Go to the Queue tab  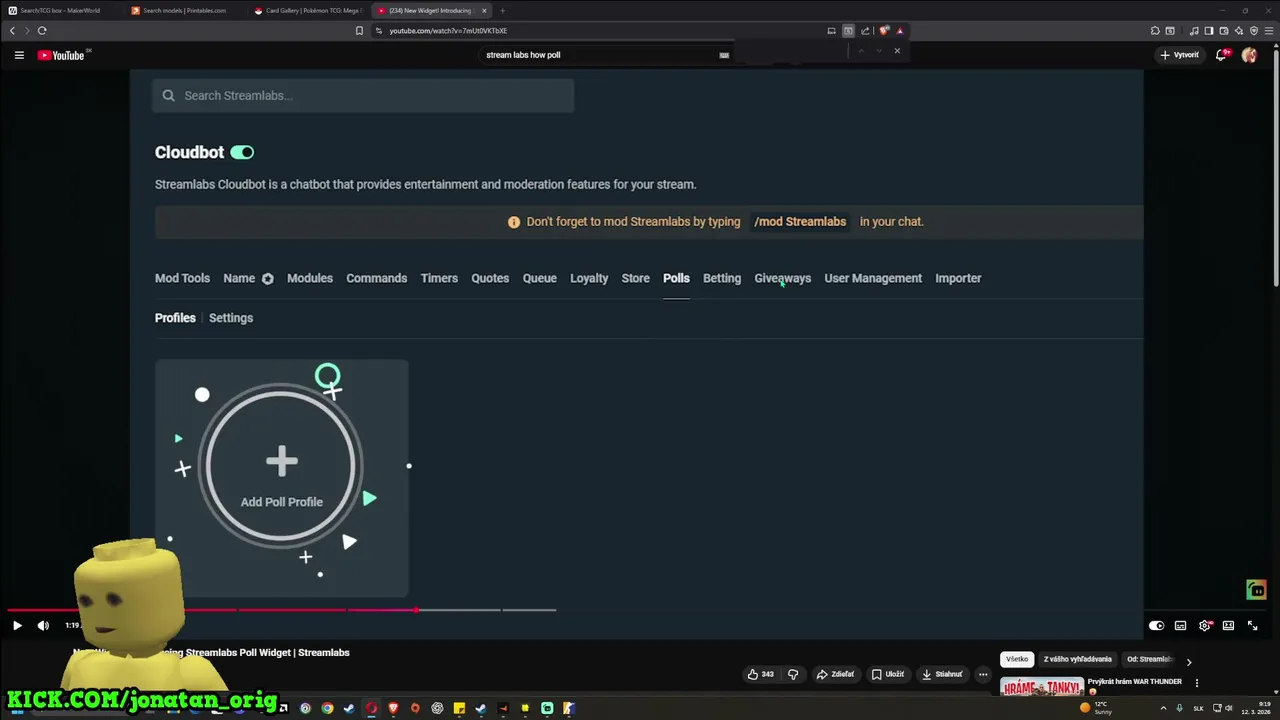tap(539, 278)
